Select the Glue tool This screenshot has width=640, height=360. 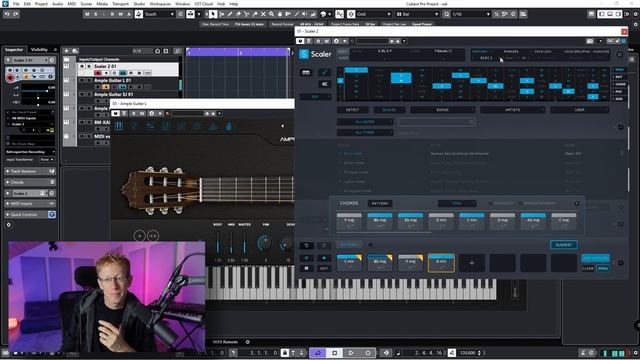[x=255, y=14]
